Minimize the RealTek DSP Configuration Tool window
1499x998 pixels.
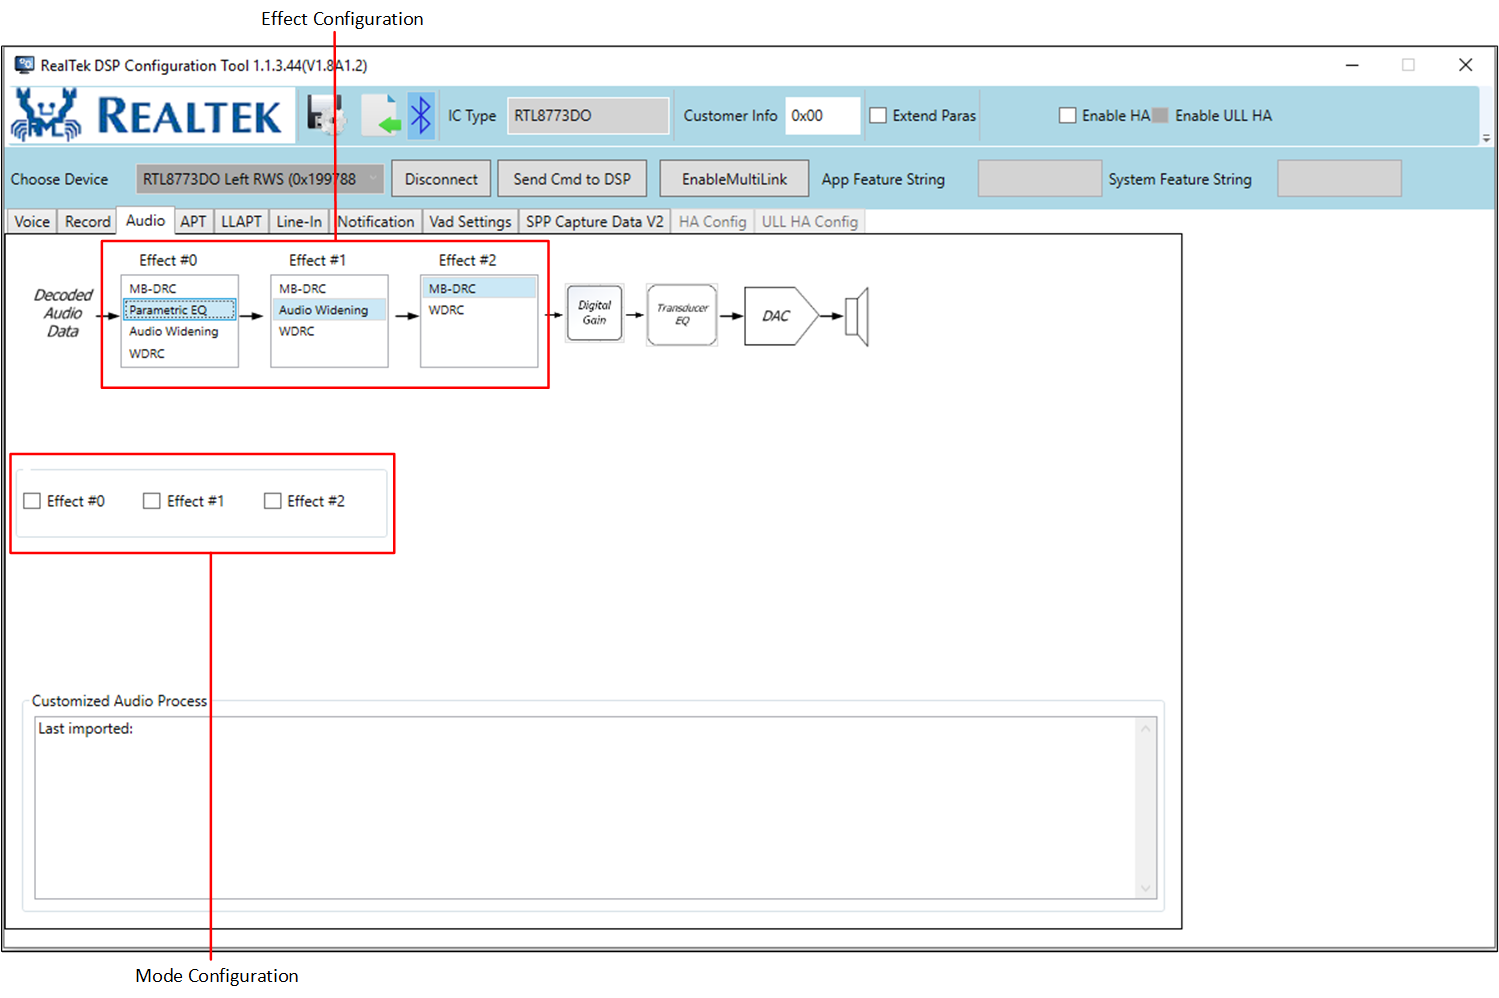1352,65
